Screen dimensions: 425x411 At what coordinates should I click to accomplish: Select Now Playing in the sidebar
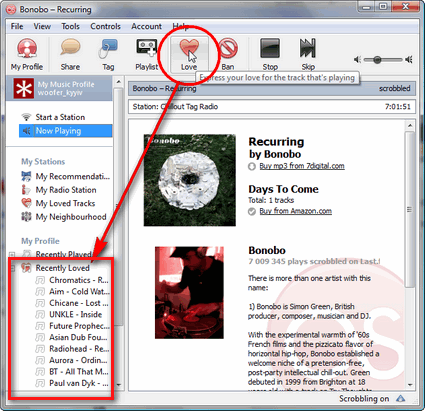coord(66,131)
